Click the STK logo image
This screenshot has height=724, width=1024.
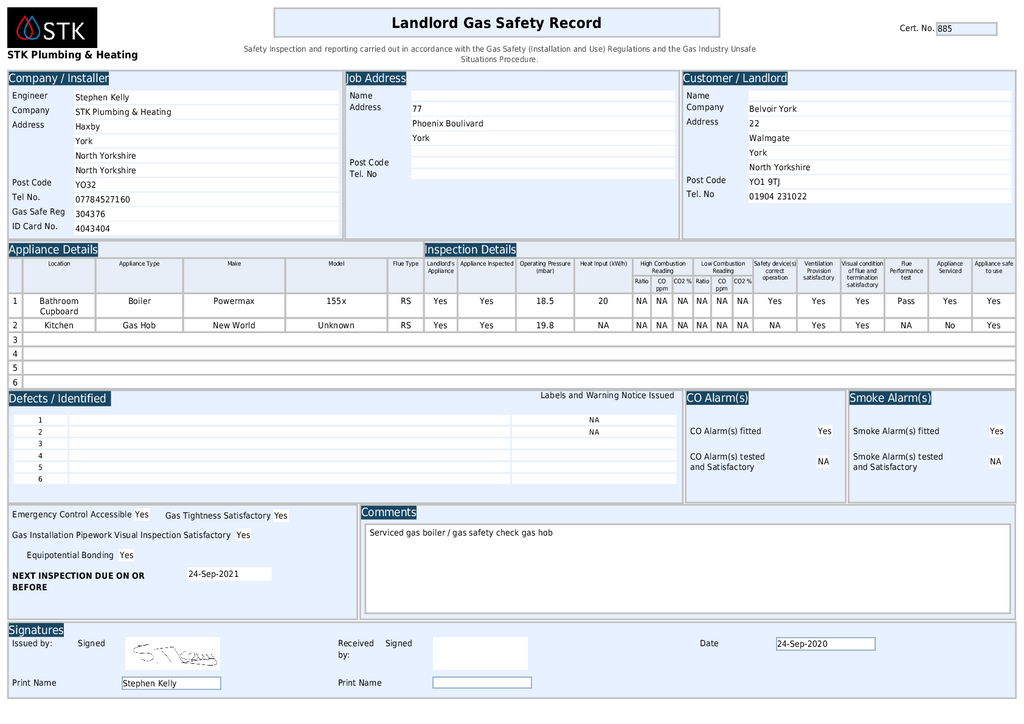pyautogui.click(x=52, y=27)
